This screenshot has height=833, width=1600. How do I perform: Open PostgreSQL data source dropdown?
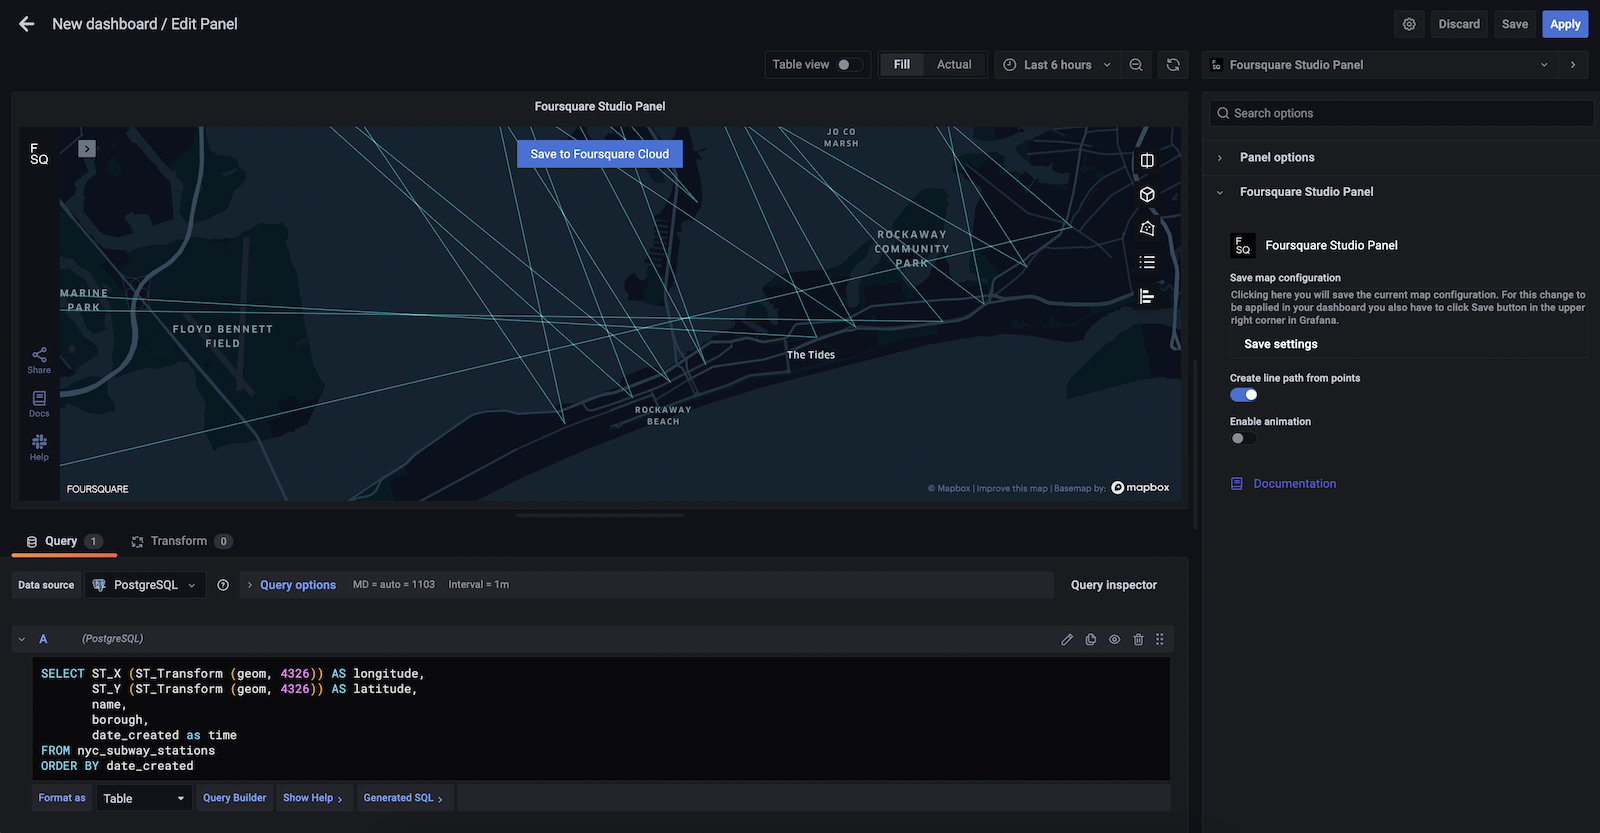[145, 585]
